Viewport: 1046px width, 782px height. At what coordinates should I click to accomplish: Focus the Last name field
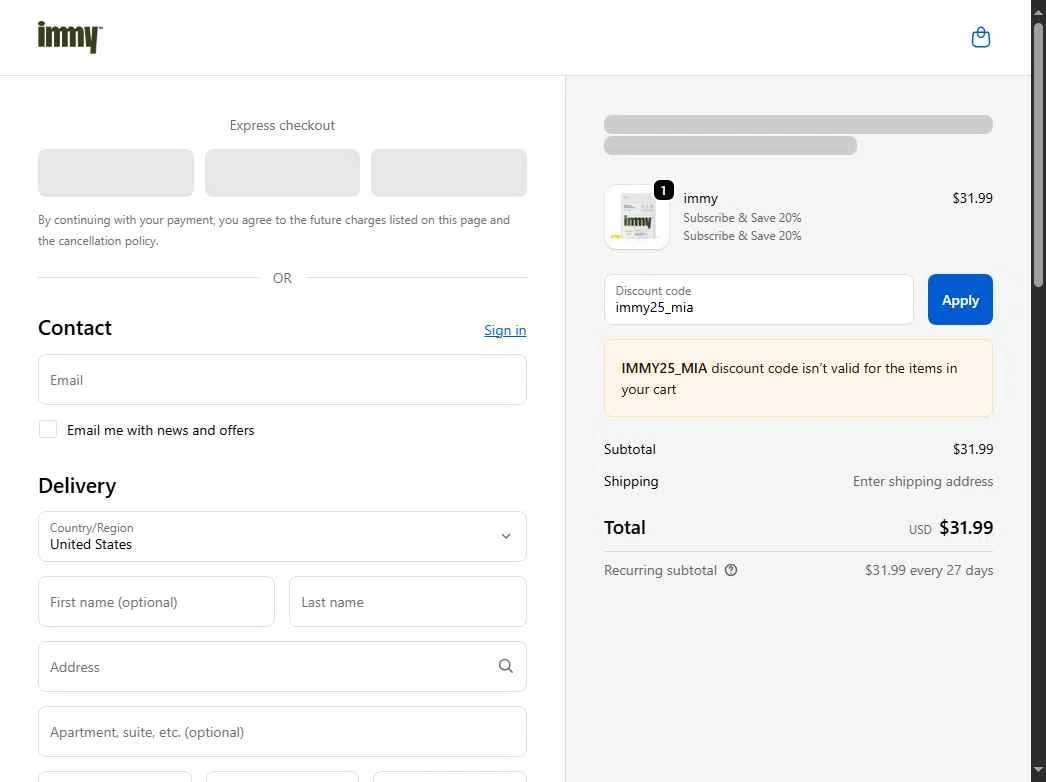pos(408,602)
